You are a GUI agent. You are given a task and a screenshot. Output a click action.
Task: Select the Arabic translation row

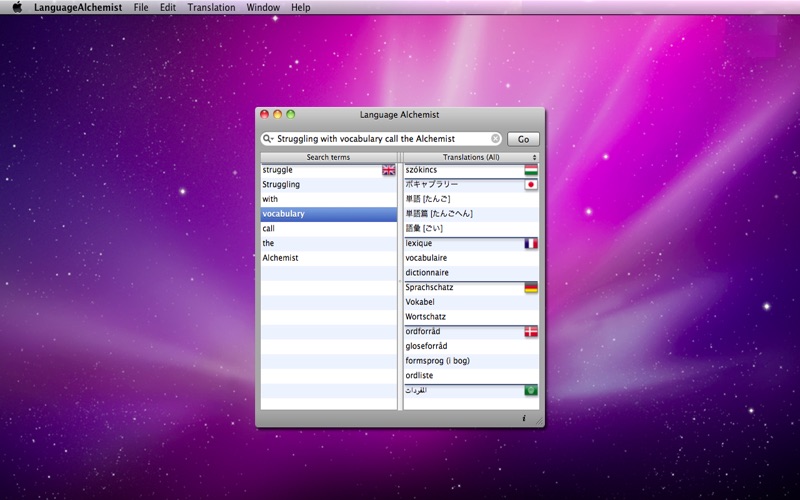point(471,391)
